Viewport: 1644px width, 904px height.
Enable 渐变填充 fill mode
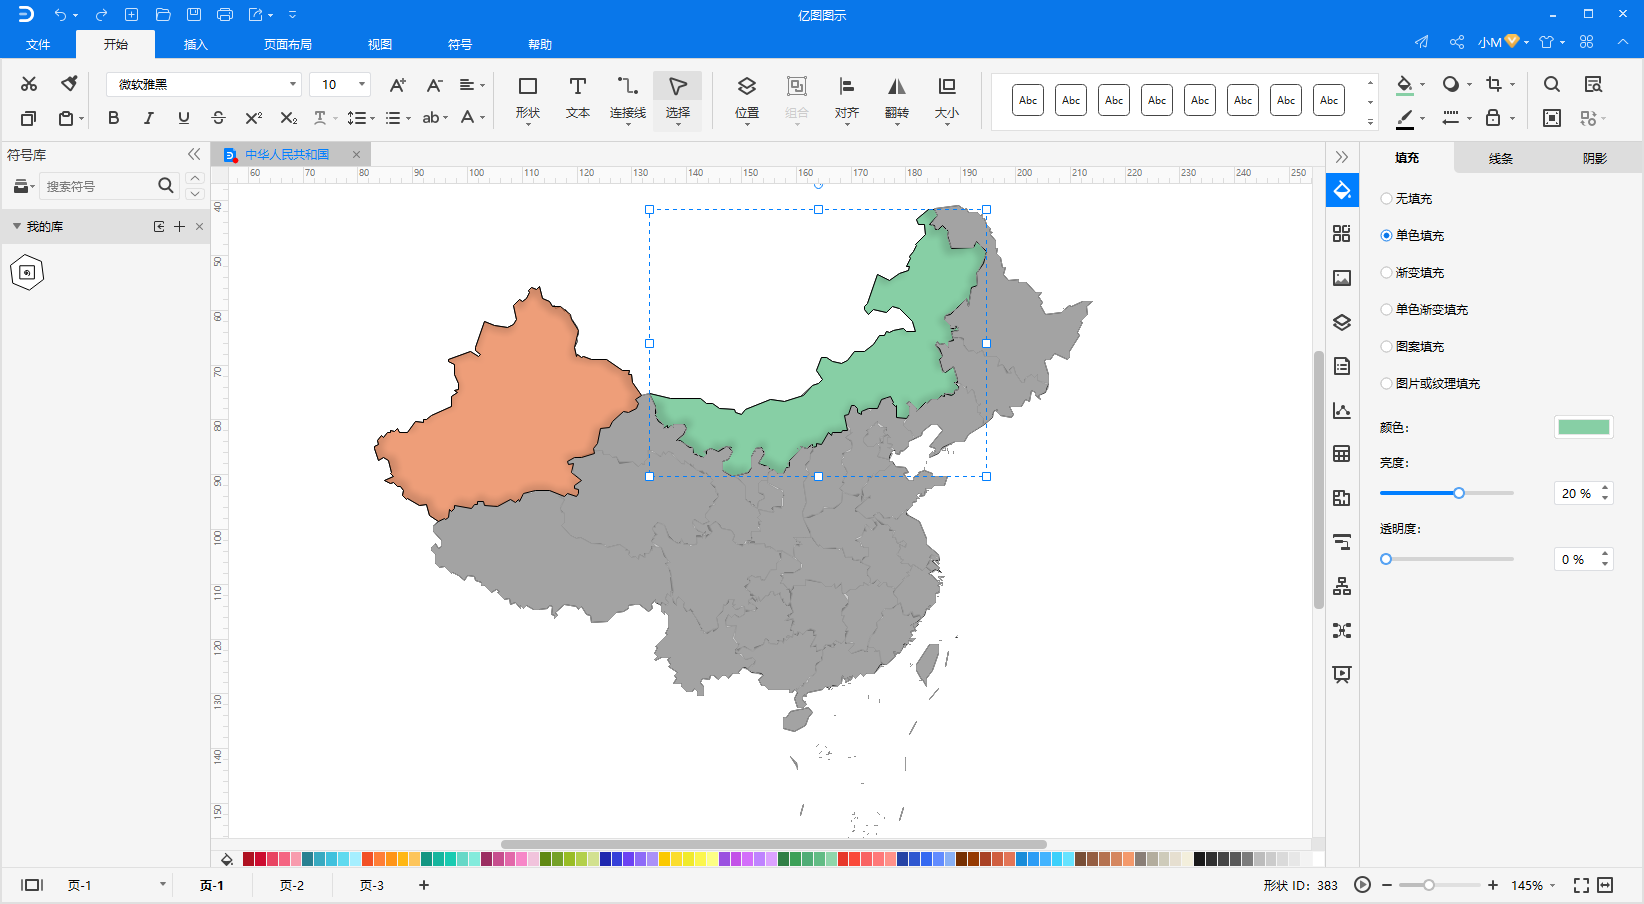point(1387,272)
